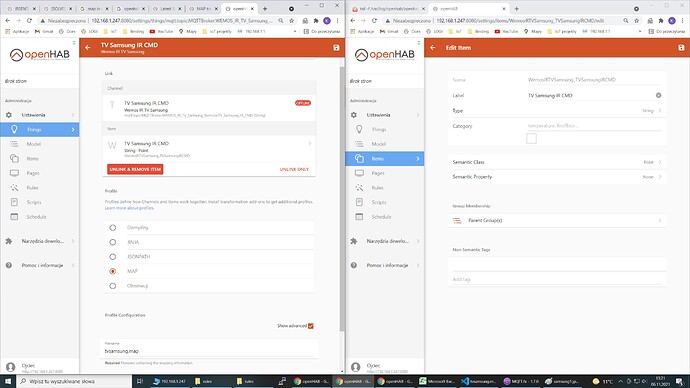
Task: Click Rules icon in right window sidebar
Action: click(360, 187)
